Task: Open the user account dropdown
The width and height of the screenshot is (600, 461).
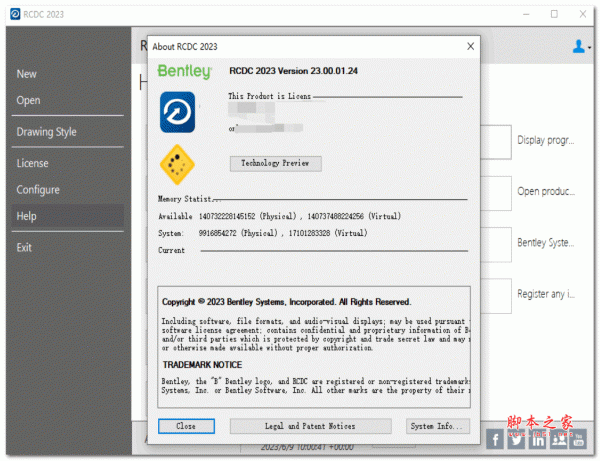Action: pyautogui.click(x=580, y=46)
